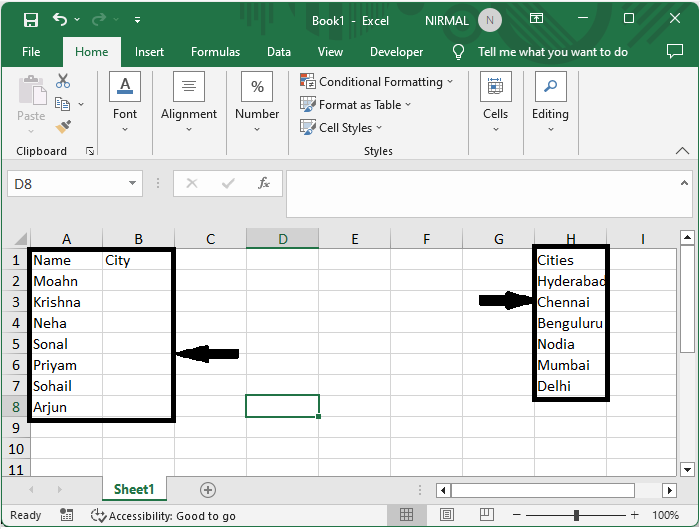Click the Mumbai cell

(571, 365)
